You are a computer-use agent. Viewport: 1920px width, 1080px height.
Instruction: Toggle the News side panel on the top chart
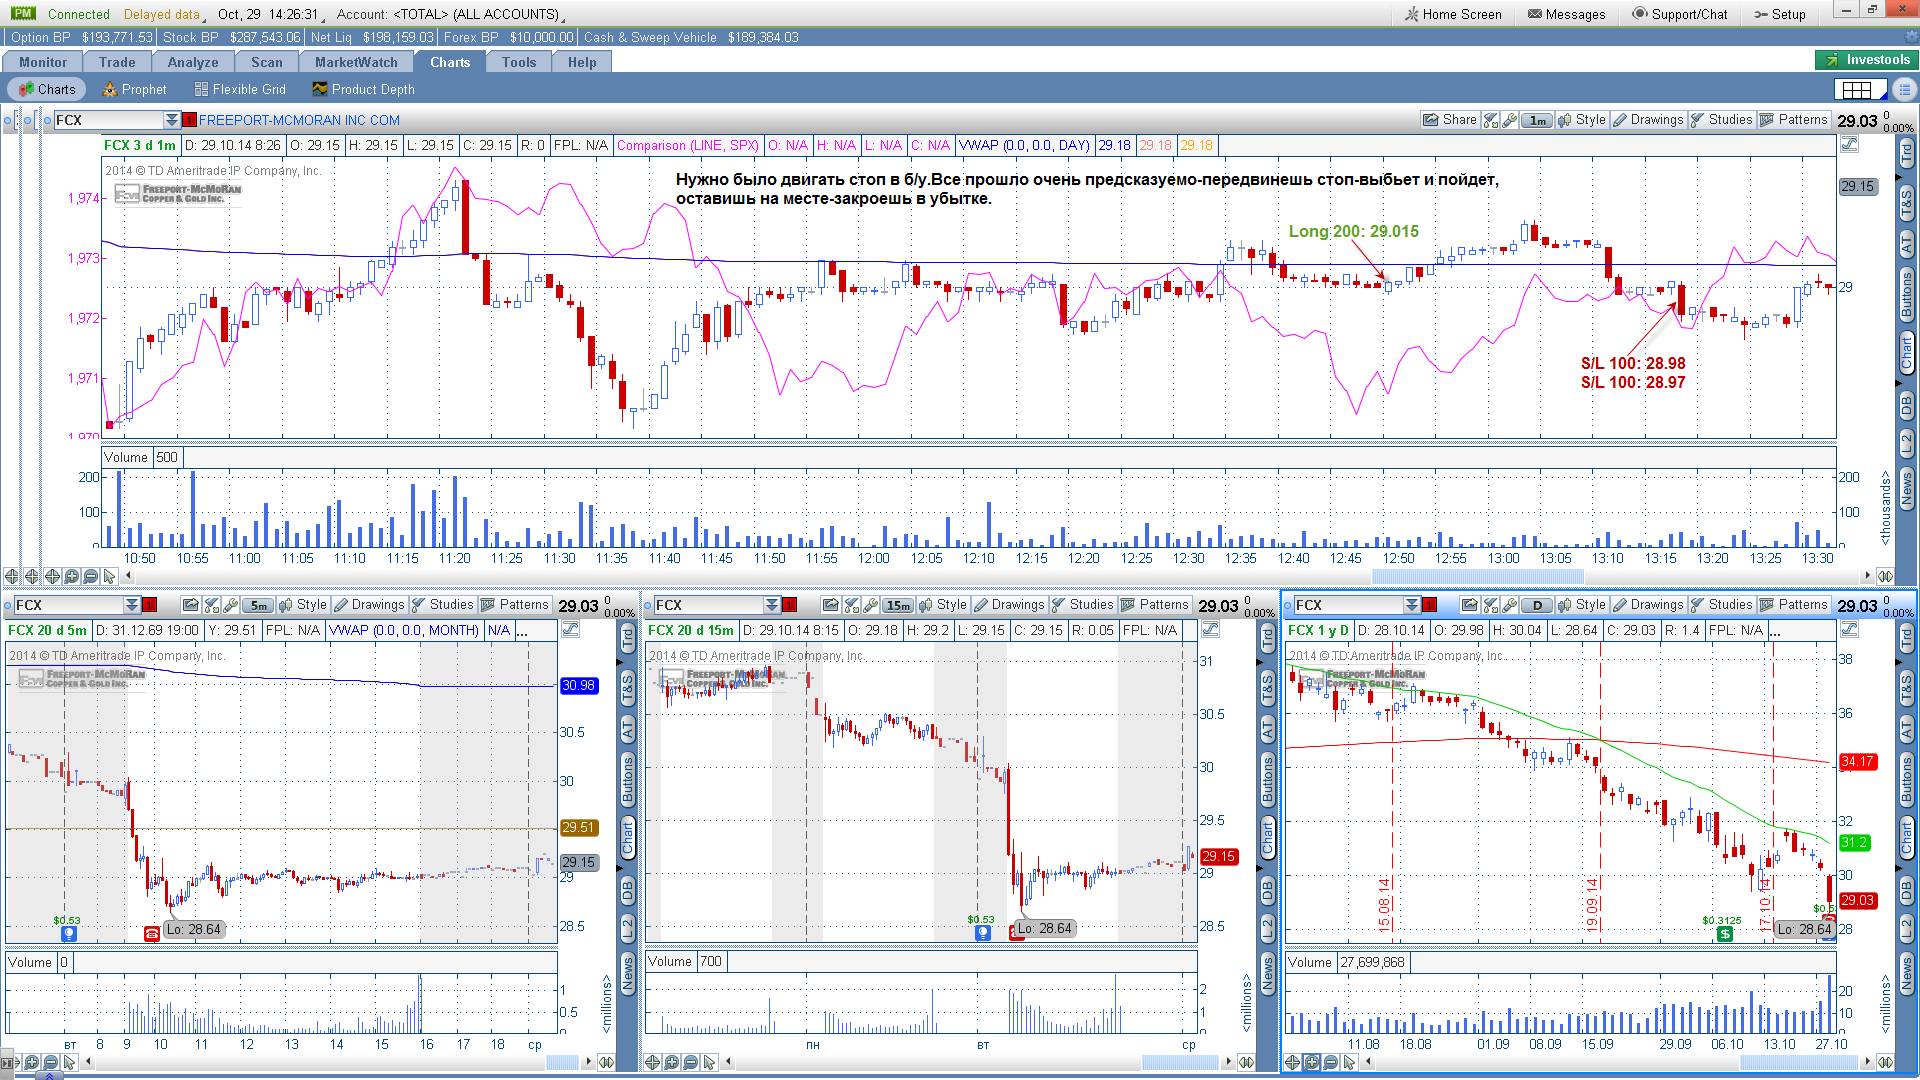click(1907, 489)
